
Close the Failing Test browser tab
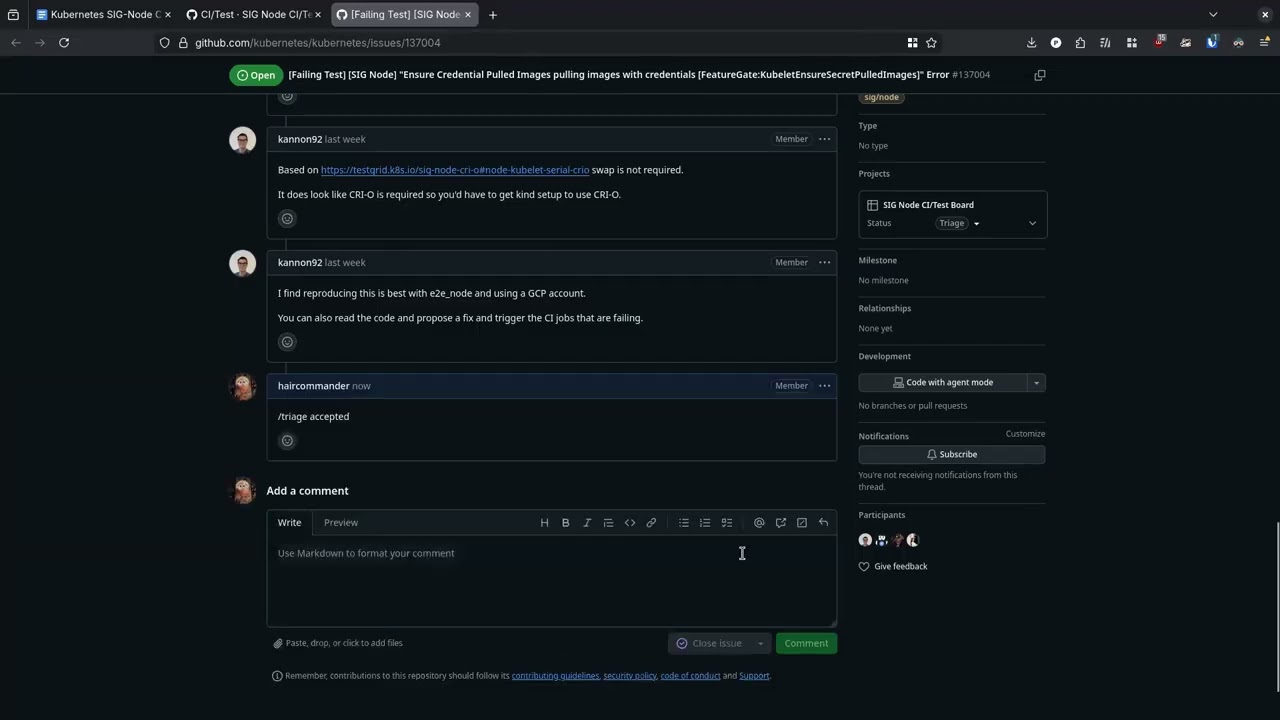[x=469, y=15]
